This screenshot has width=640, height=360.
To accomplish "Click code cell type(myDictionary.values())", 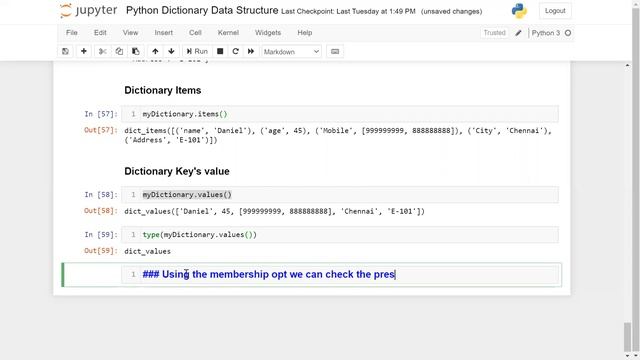I will pos(340,235).
